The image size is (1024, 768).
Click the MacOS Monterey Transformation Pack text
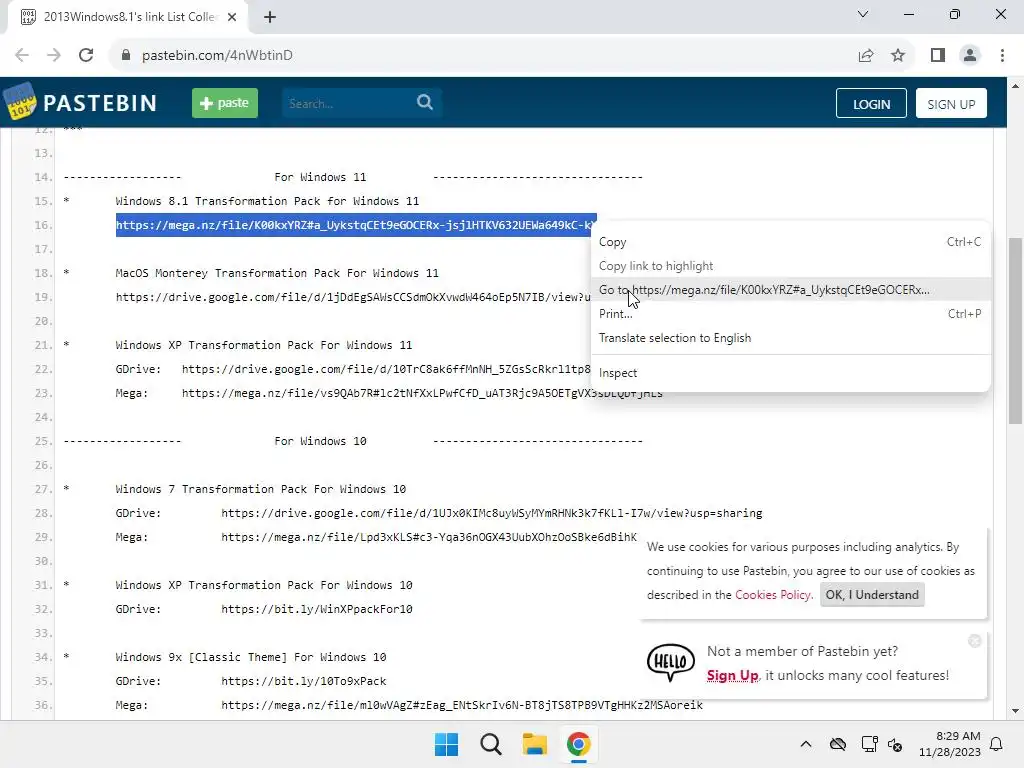277,273
